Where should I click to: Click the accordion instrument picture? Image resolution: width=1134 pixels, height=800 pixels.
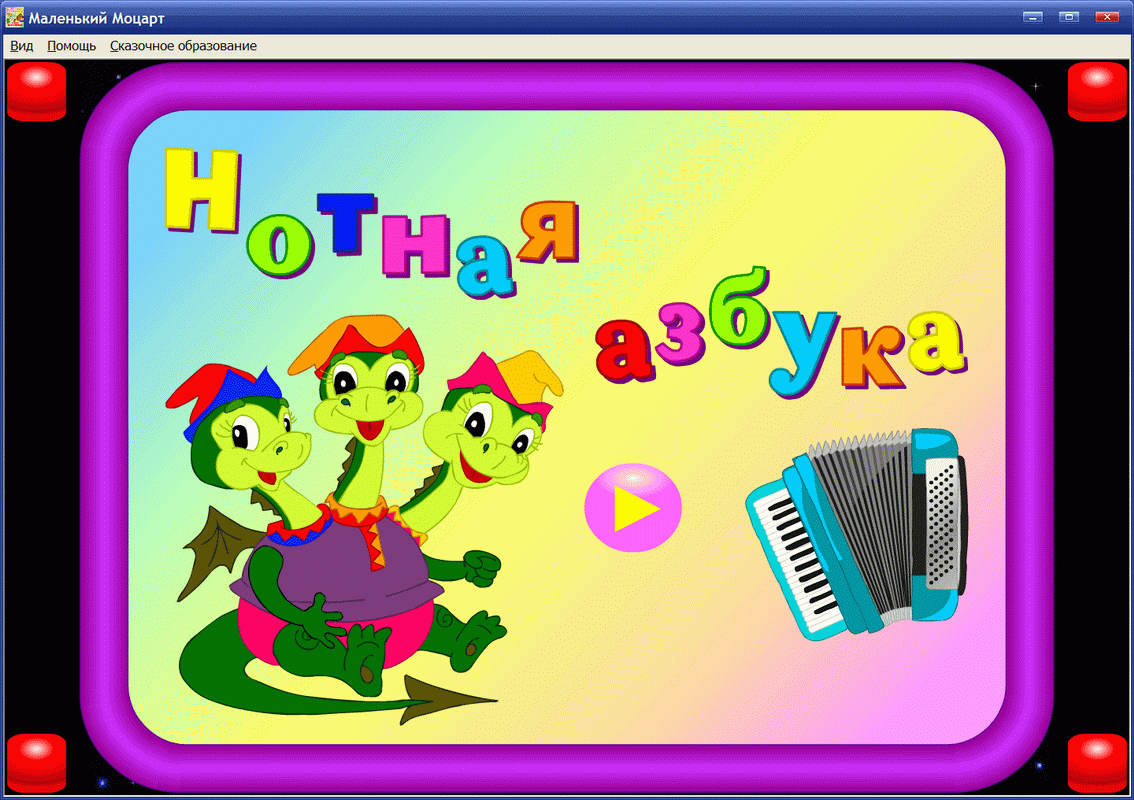click(857, 534)
